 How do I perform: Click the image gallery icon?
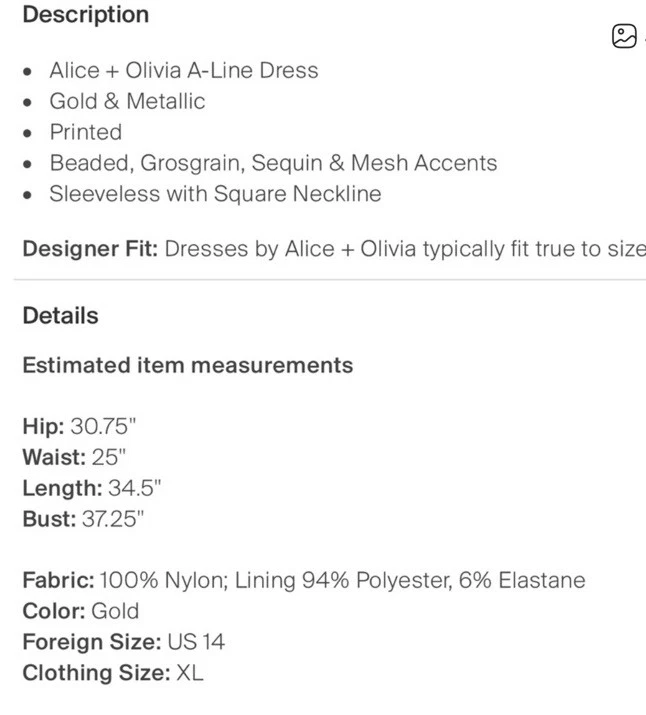click(624, 37)
